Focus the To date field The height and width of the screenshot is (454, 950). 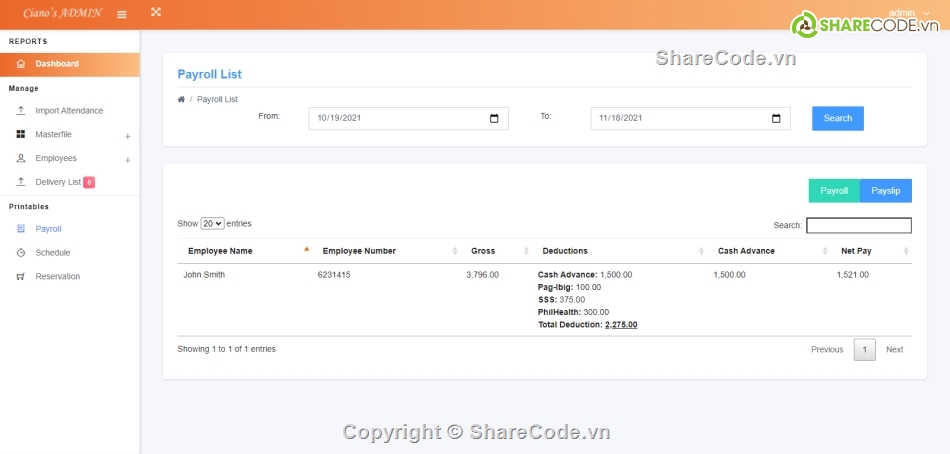(x=691, y=118)
